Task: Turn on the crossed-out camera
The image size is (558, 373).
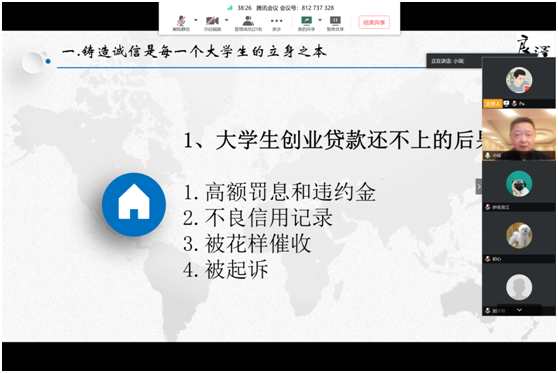Action: point(212,23)
